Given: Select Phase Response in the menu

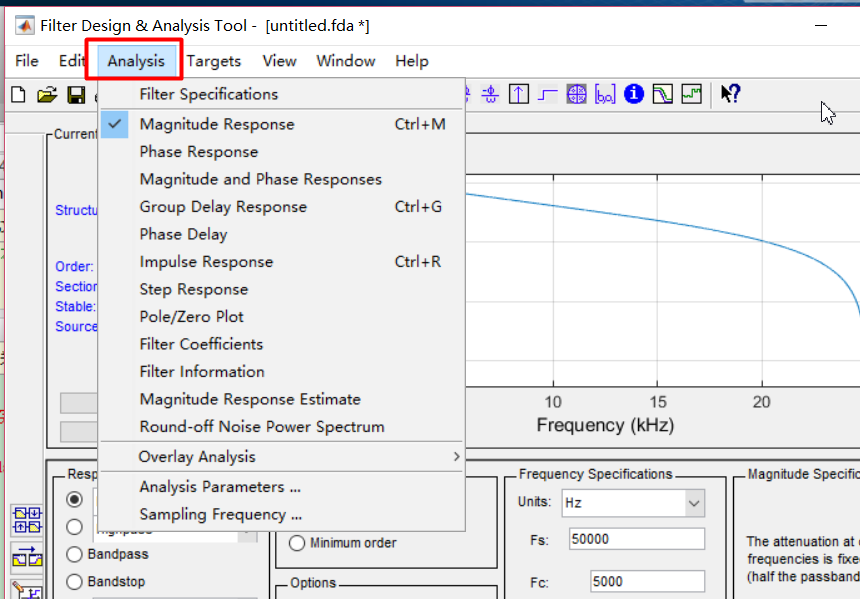Looking at the screenshot, I should click(282, 152).
